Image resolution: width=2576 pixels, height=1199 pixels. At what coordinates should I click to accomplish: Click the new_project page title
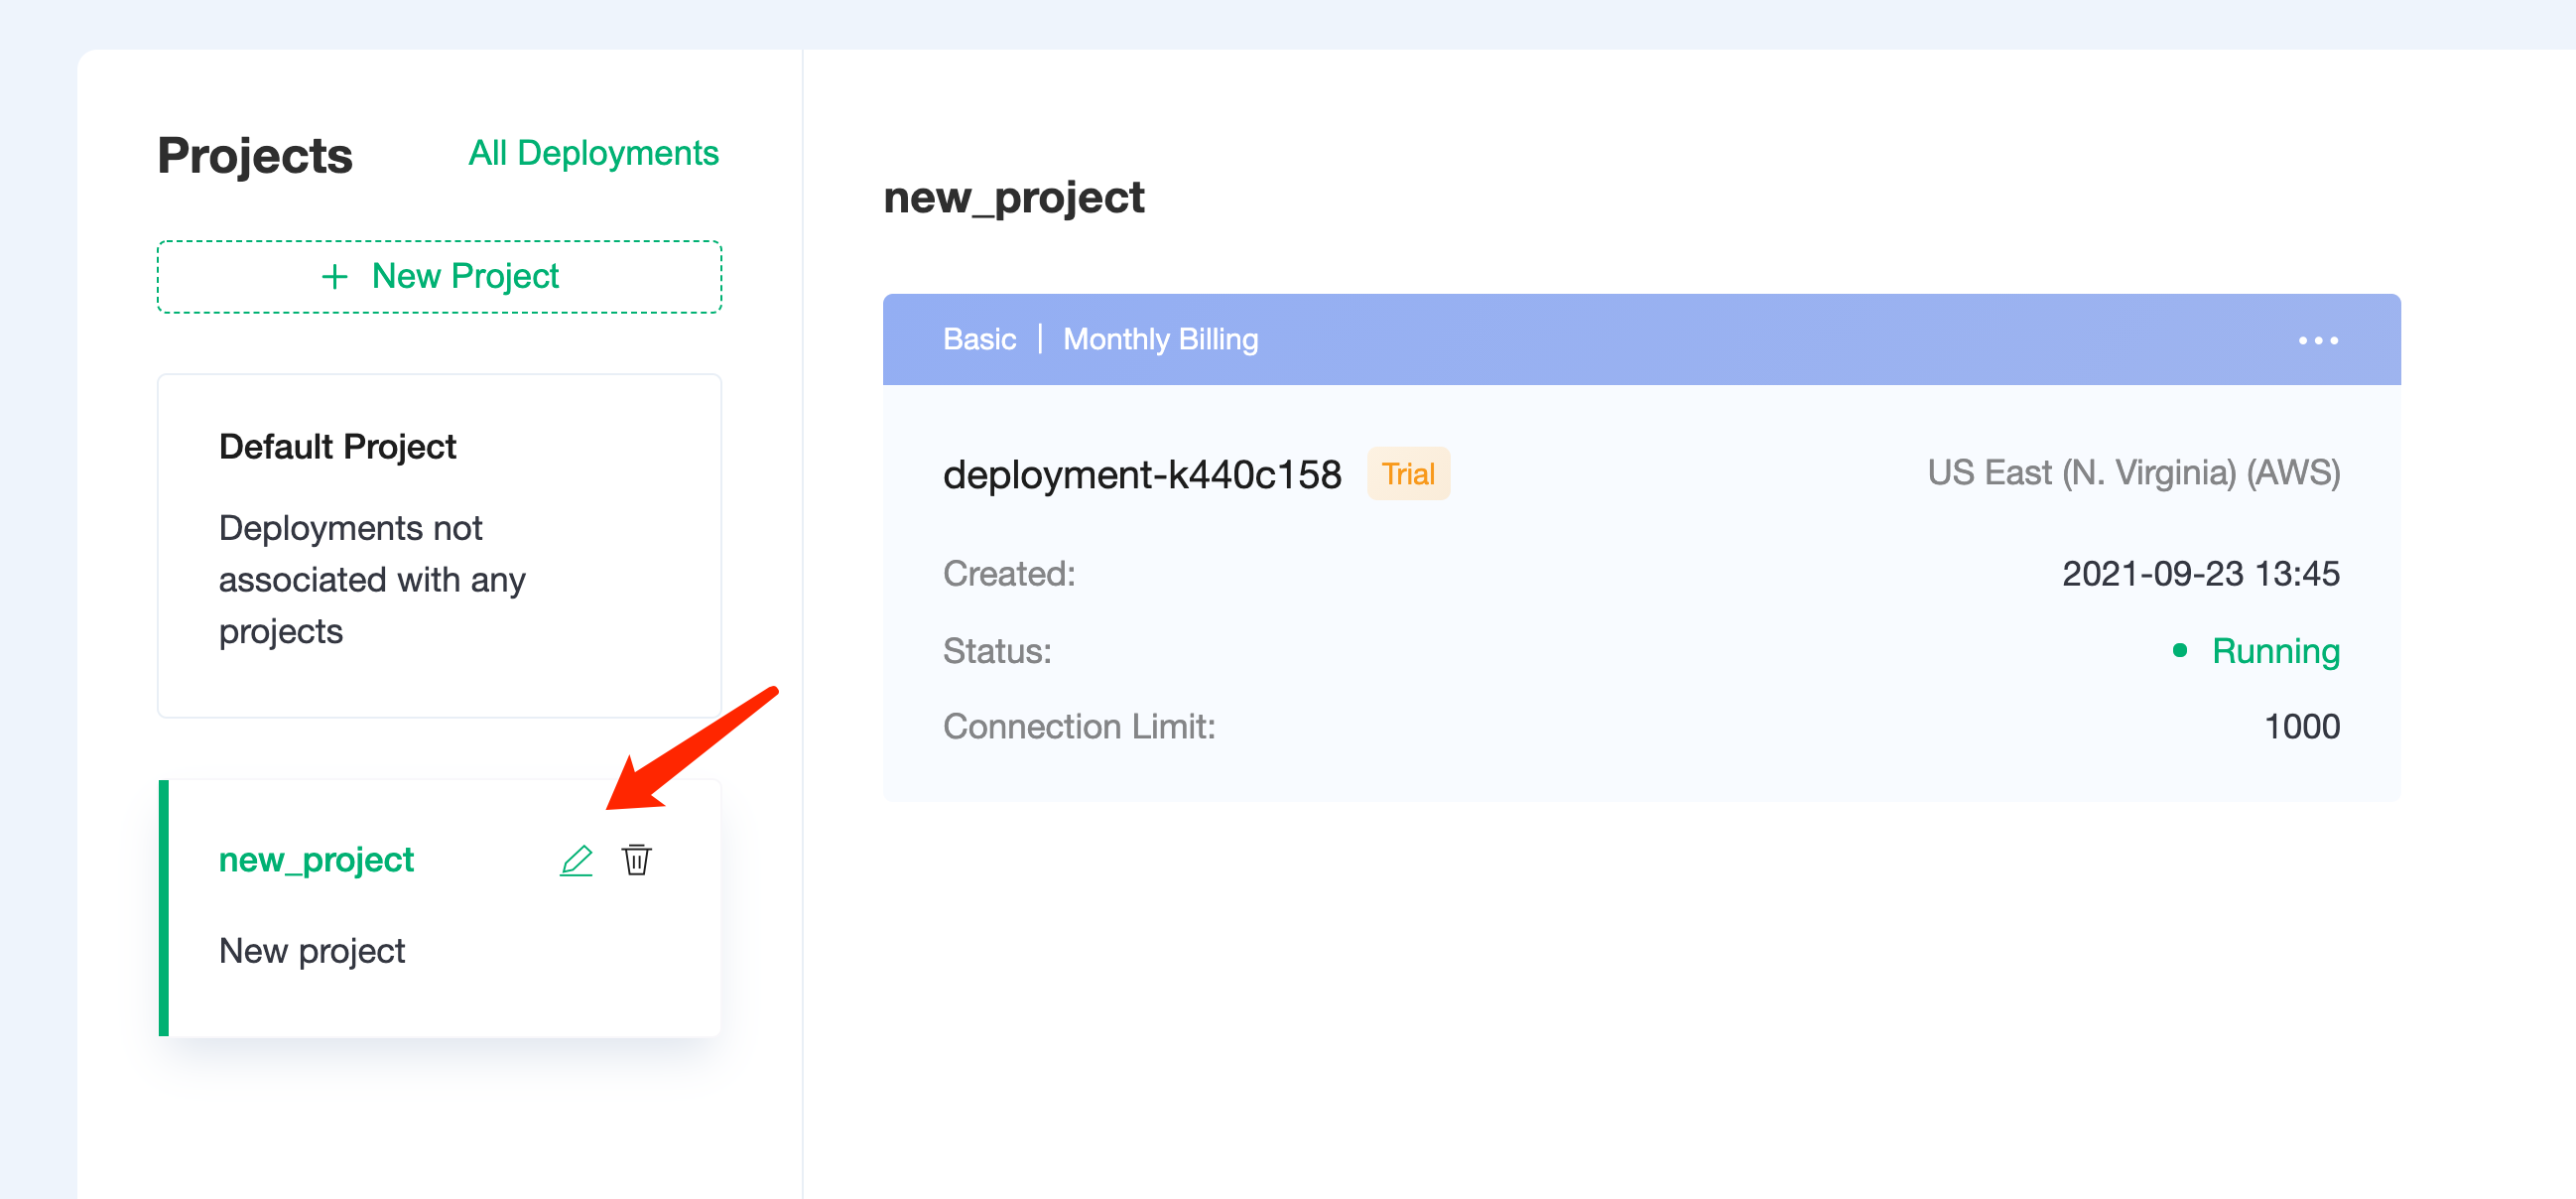coord(1013,198)
